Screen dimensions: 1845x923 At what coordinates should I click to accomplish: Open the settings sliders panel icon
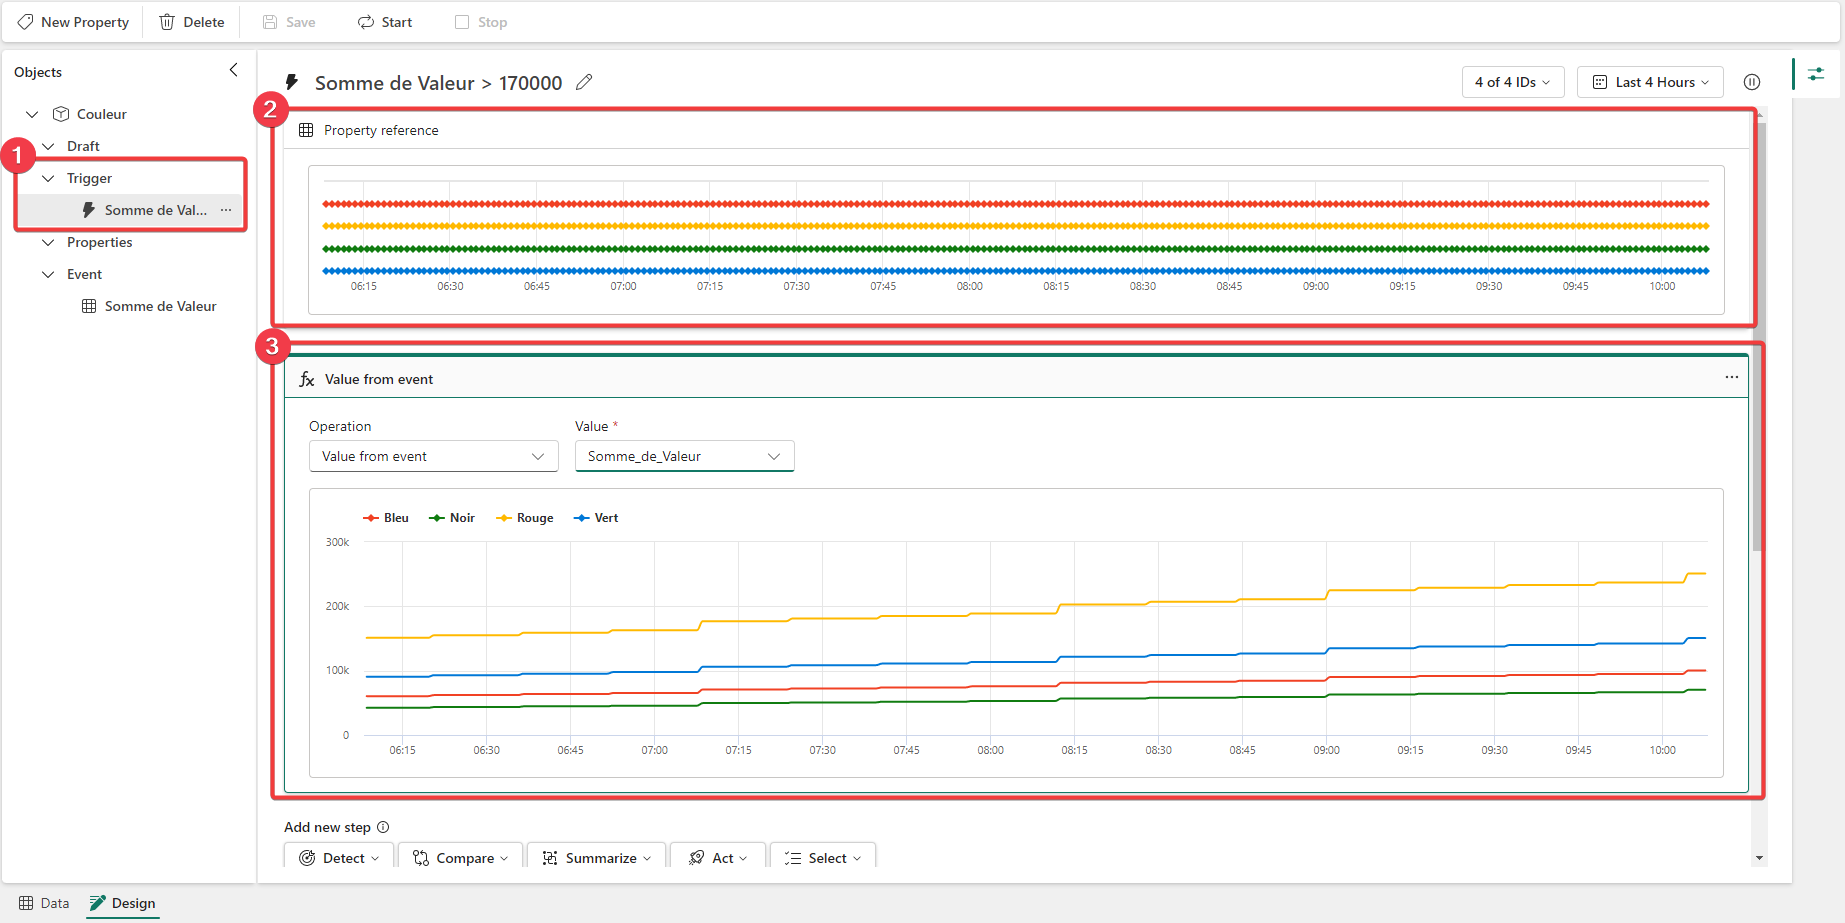[x=1816, y=74]
